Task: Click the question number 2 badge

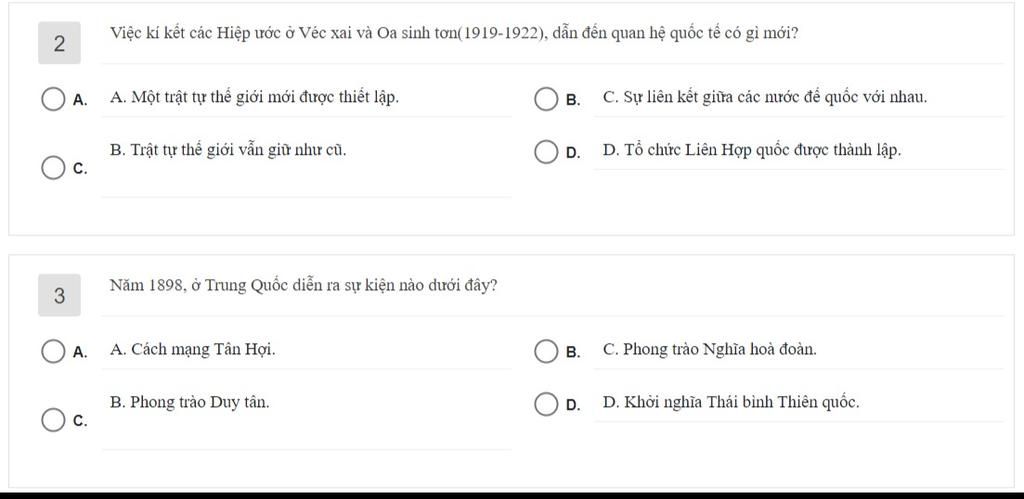Action: [x=59, y=43]
